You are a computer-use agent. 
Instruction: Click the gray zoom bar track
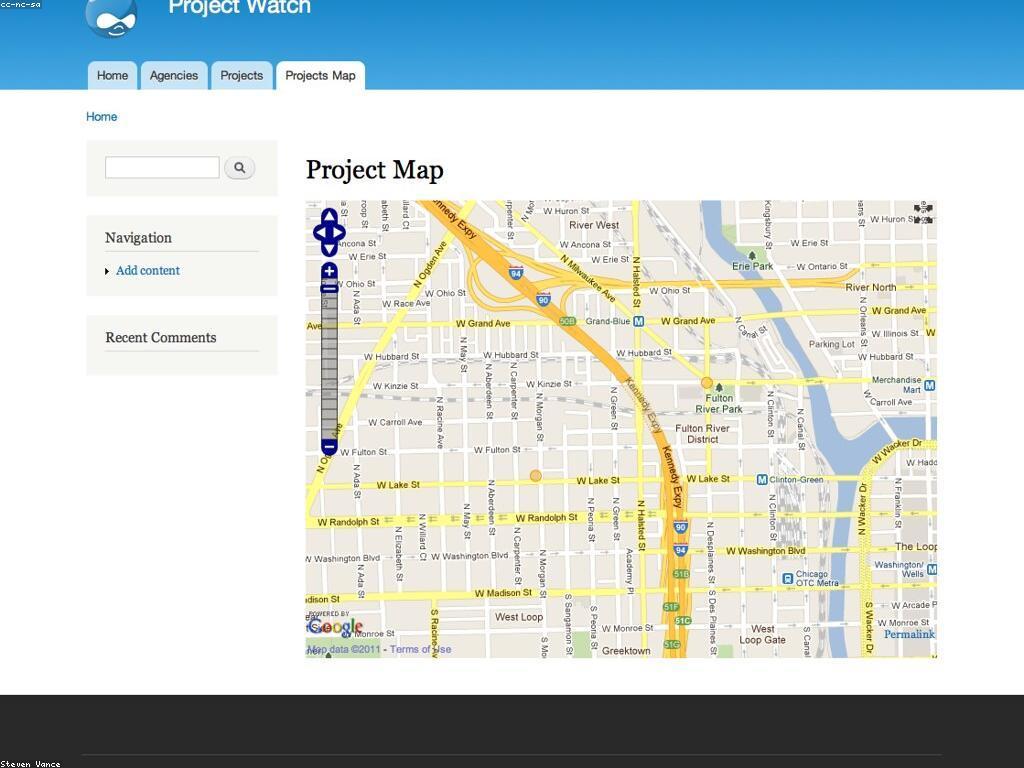[x=329, y=366]
